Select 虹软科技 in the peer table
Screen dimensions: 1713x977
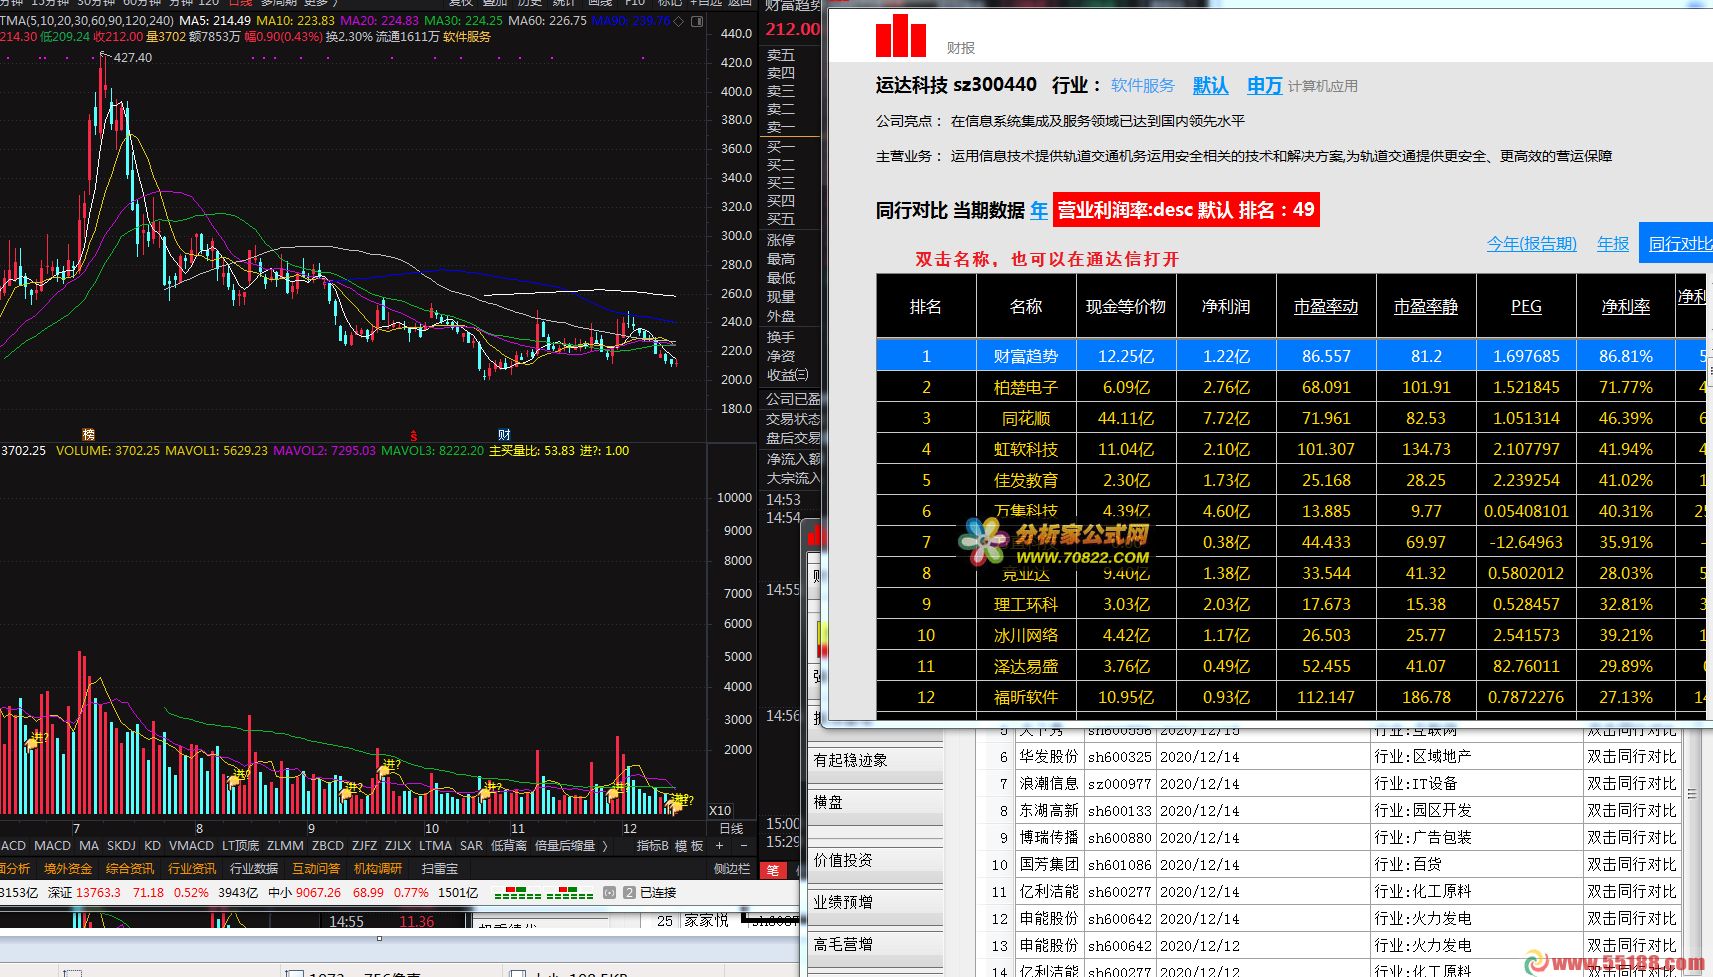1026,449
